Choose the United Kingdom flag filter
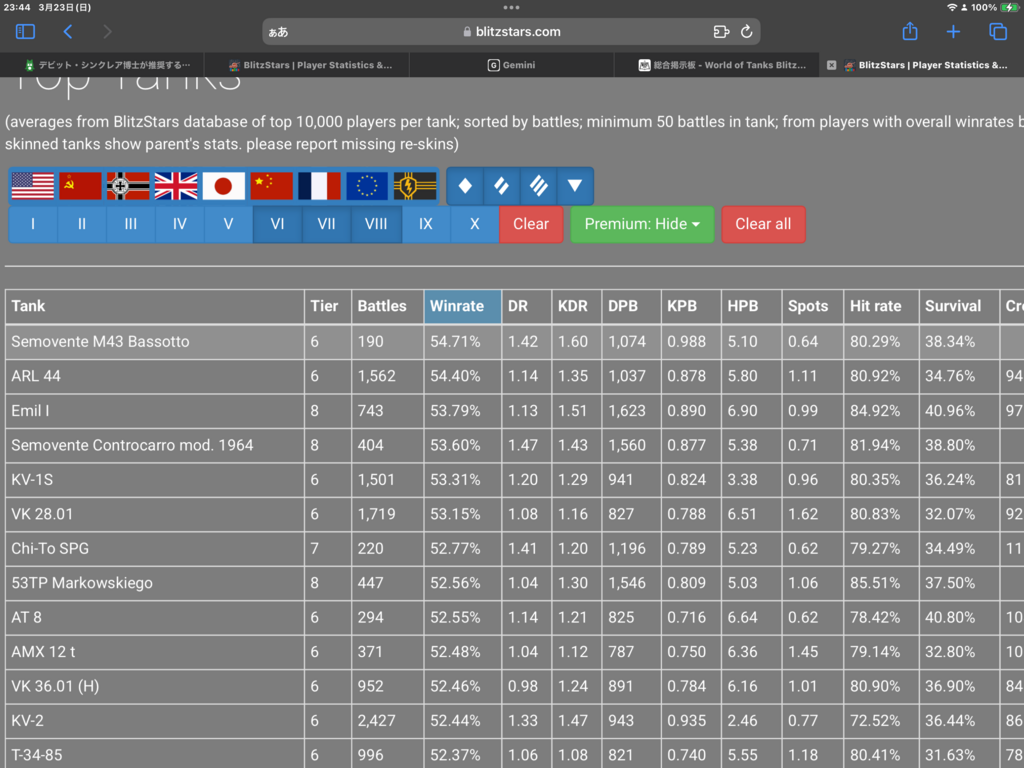 tap(176, 186)
